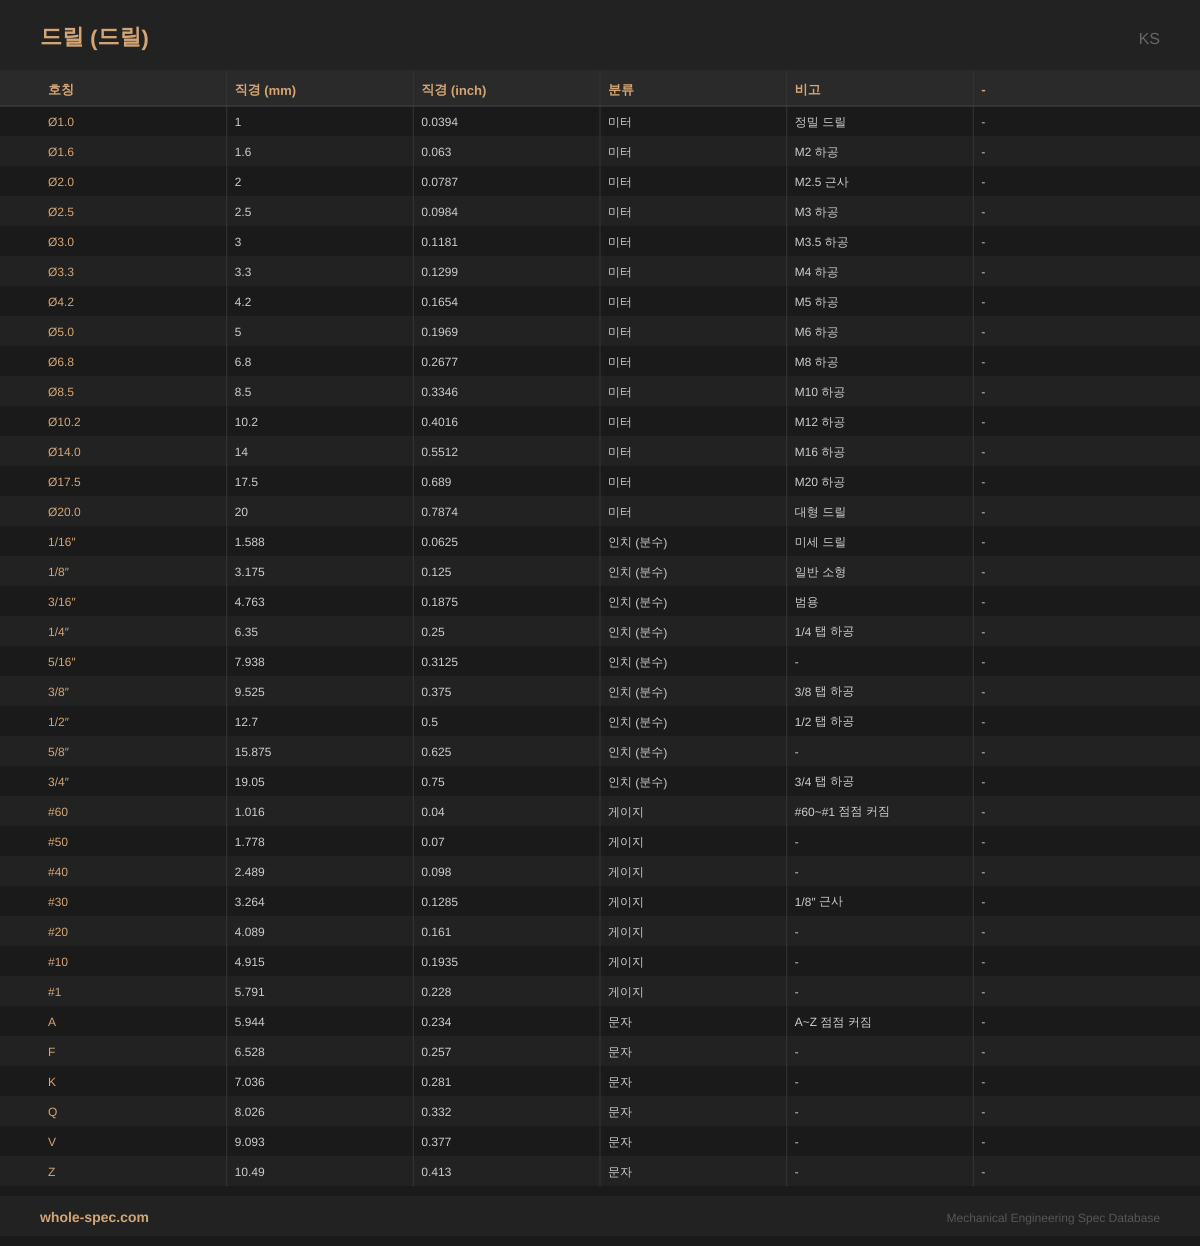Click the whole-spec.com footer link
Viewport: 1200px width, 1246px height.
(x=94, y=1217)
